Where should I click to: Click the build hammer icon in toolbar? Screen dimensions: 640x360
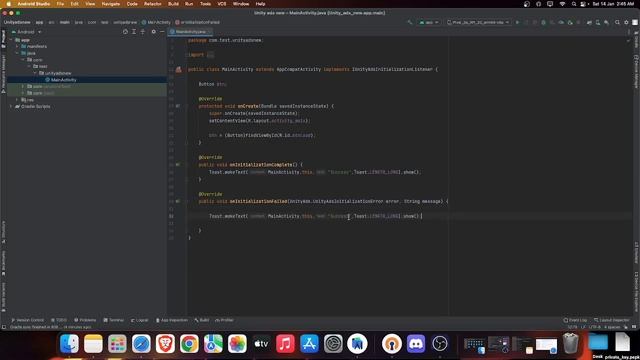tap(410, 22)
